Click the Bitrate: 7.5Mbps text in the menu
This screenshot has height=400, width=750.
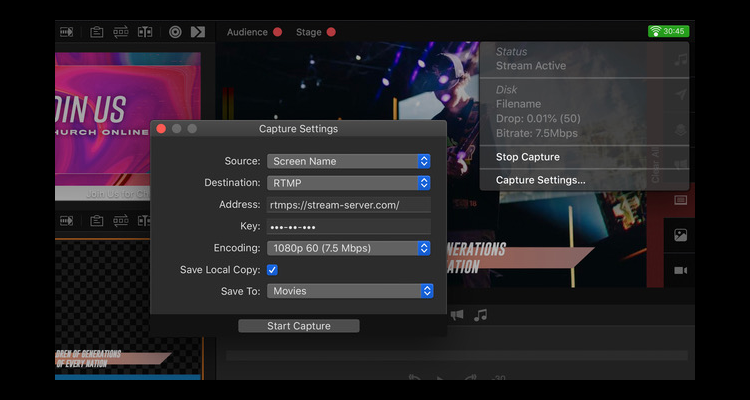point(537,133)
